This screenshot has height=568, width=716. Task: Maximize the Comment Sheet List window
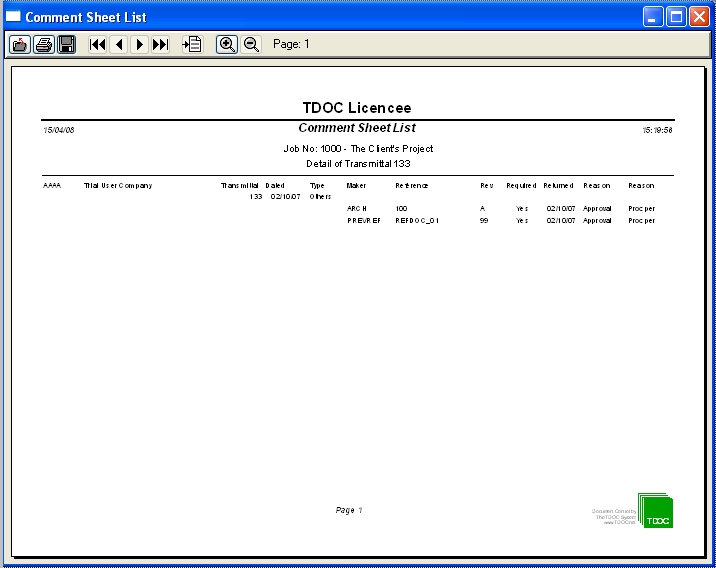tap(676, 17)
